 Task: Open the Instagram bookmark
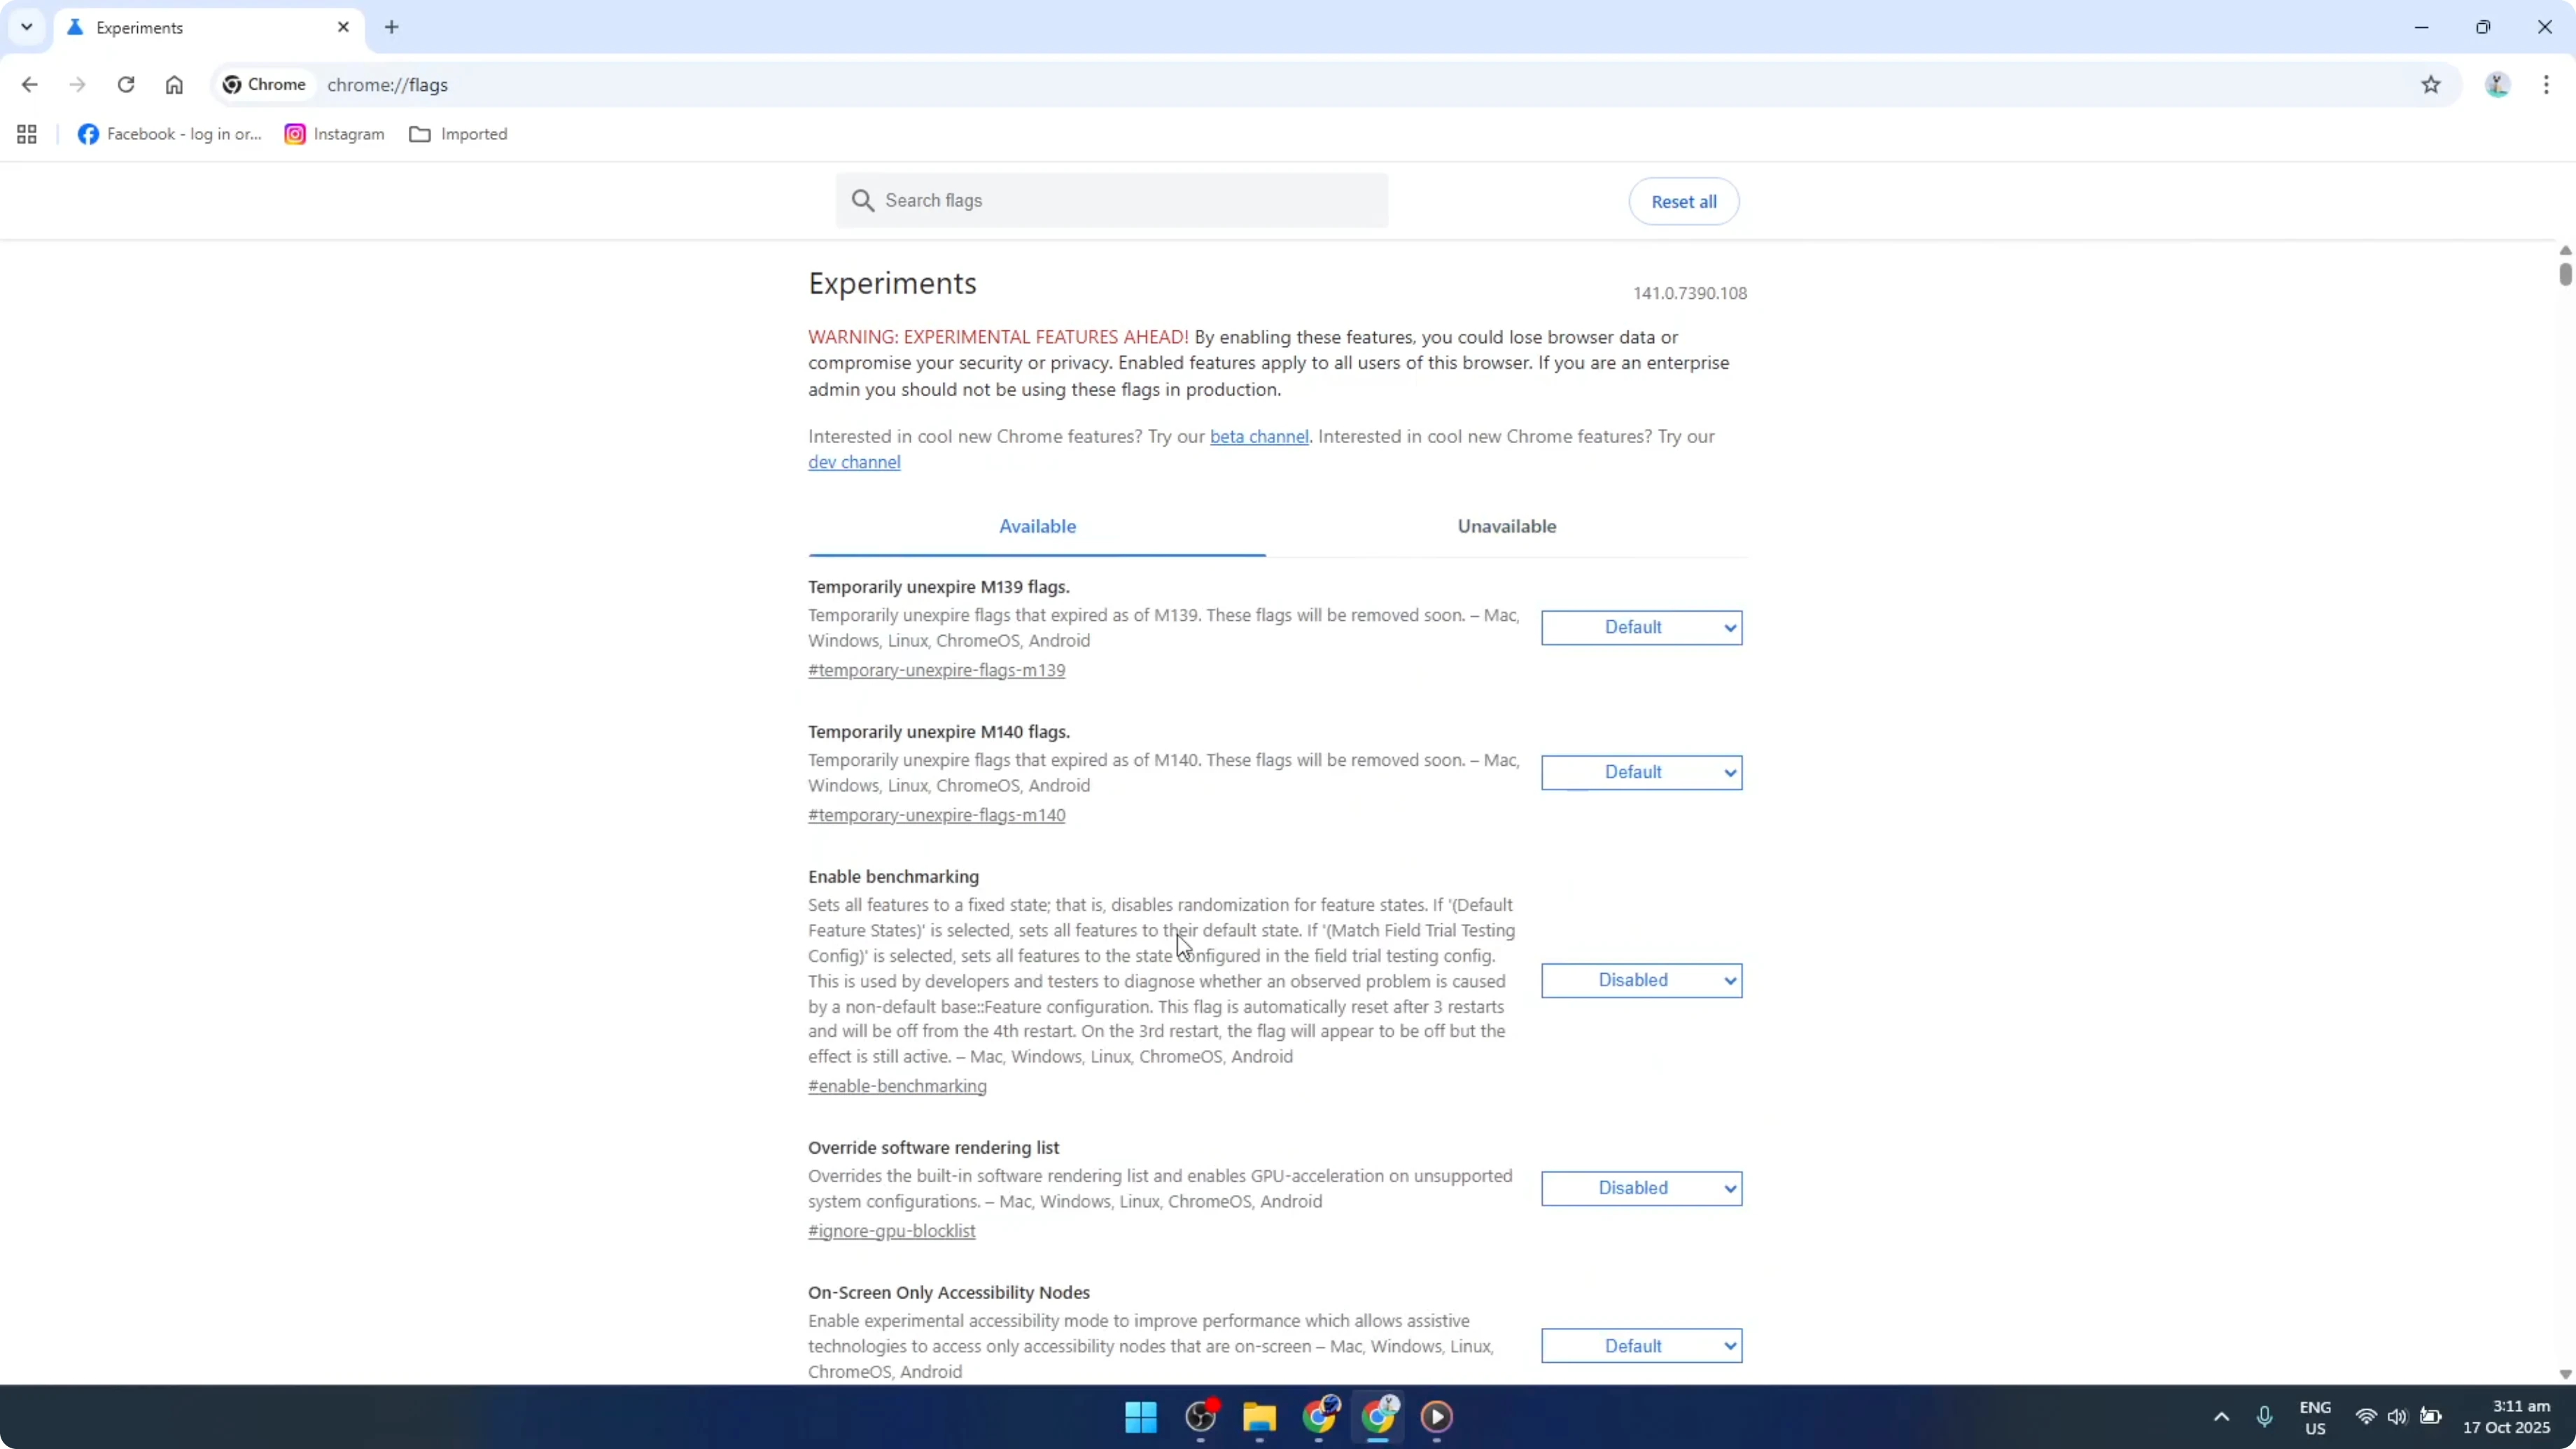tap(333, 133)
